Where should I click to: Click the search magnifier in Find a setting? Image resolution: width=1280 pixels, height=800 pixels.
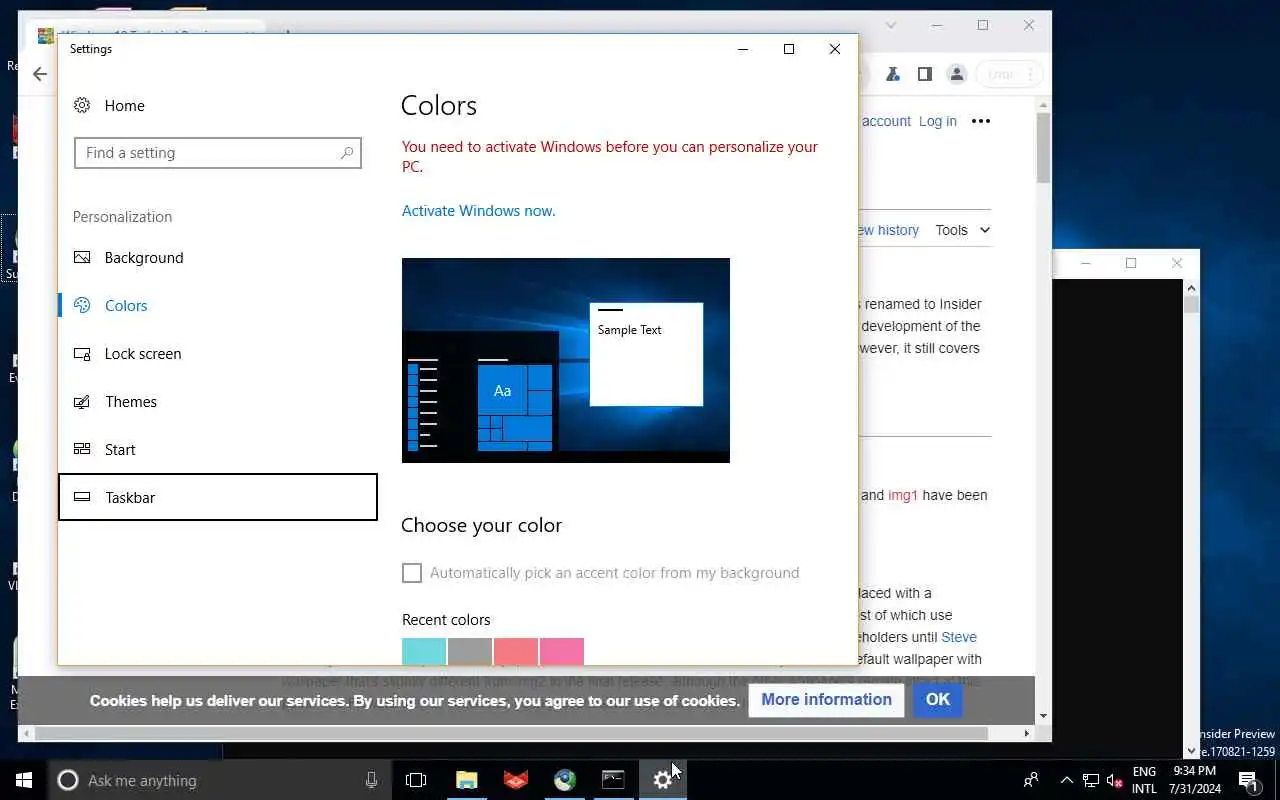347,153
